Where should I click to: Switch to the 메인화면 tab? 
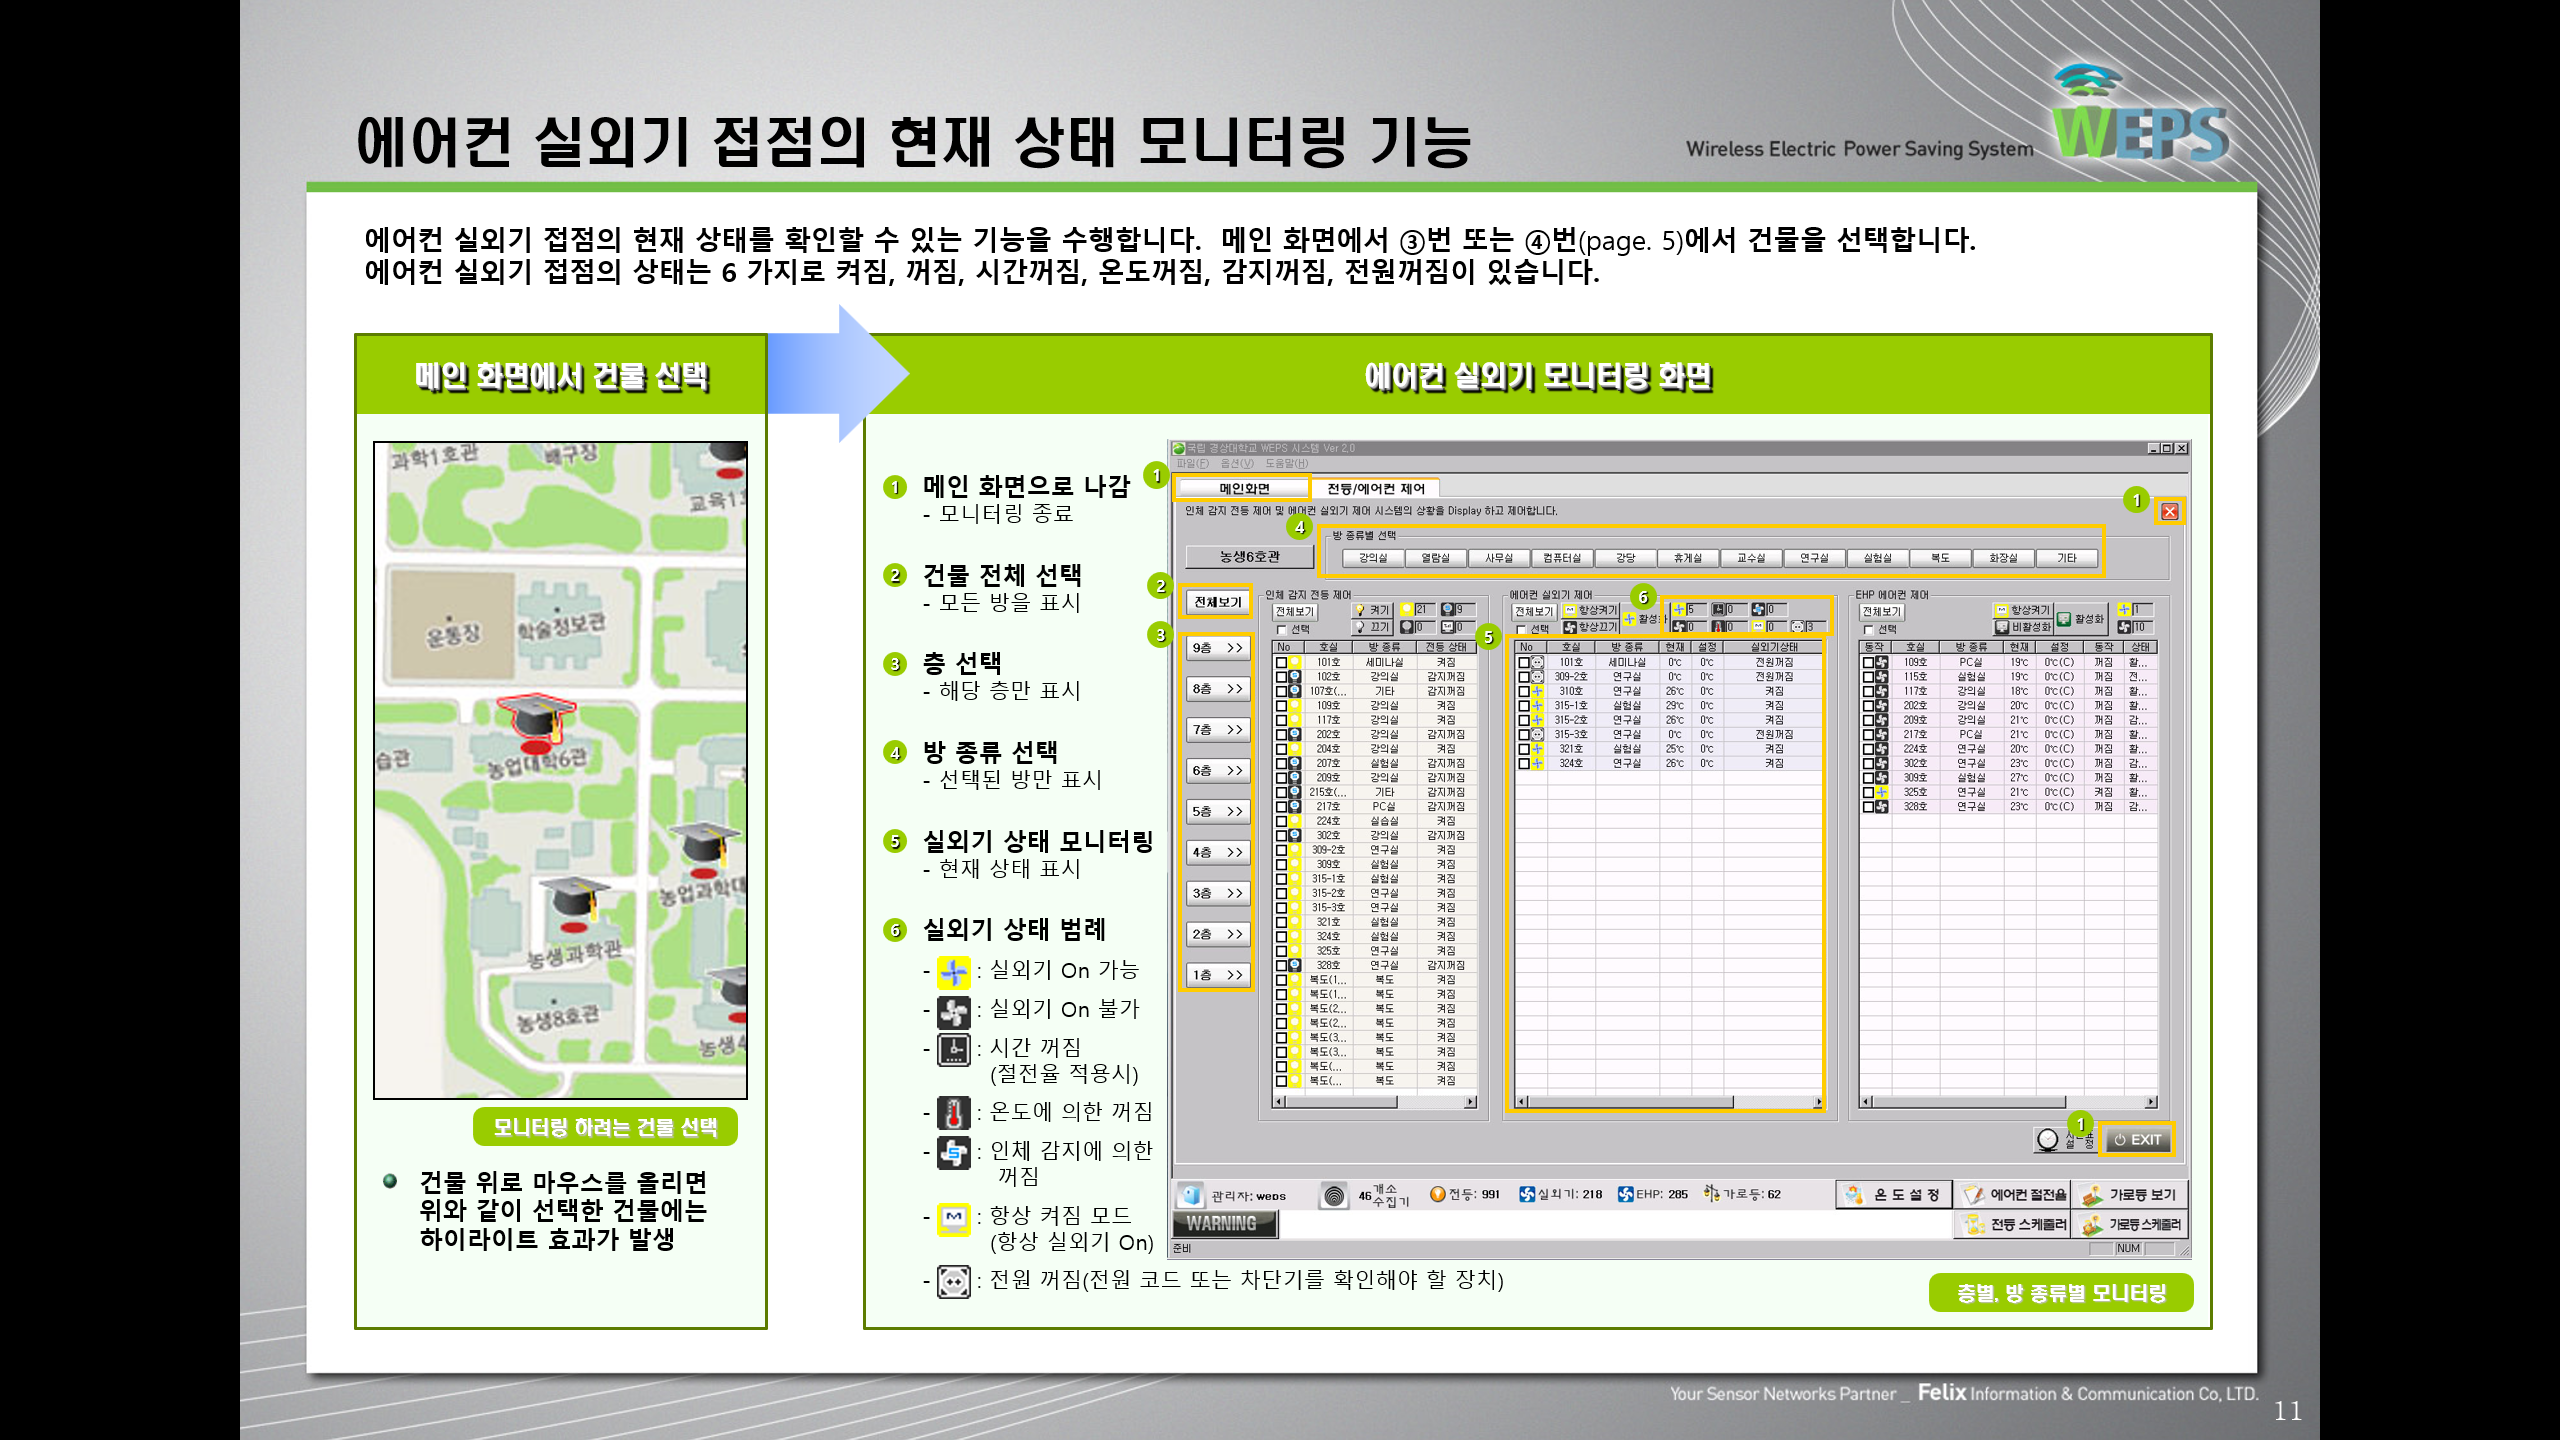coord(1244,488)
